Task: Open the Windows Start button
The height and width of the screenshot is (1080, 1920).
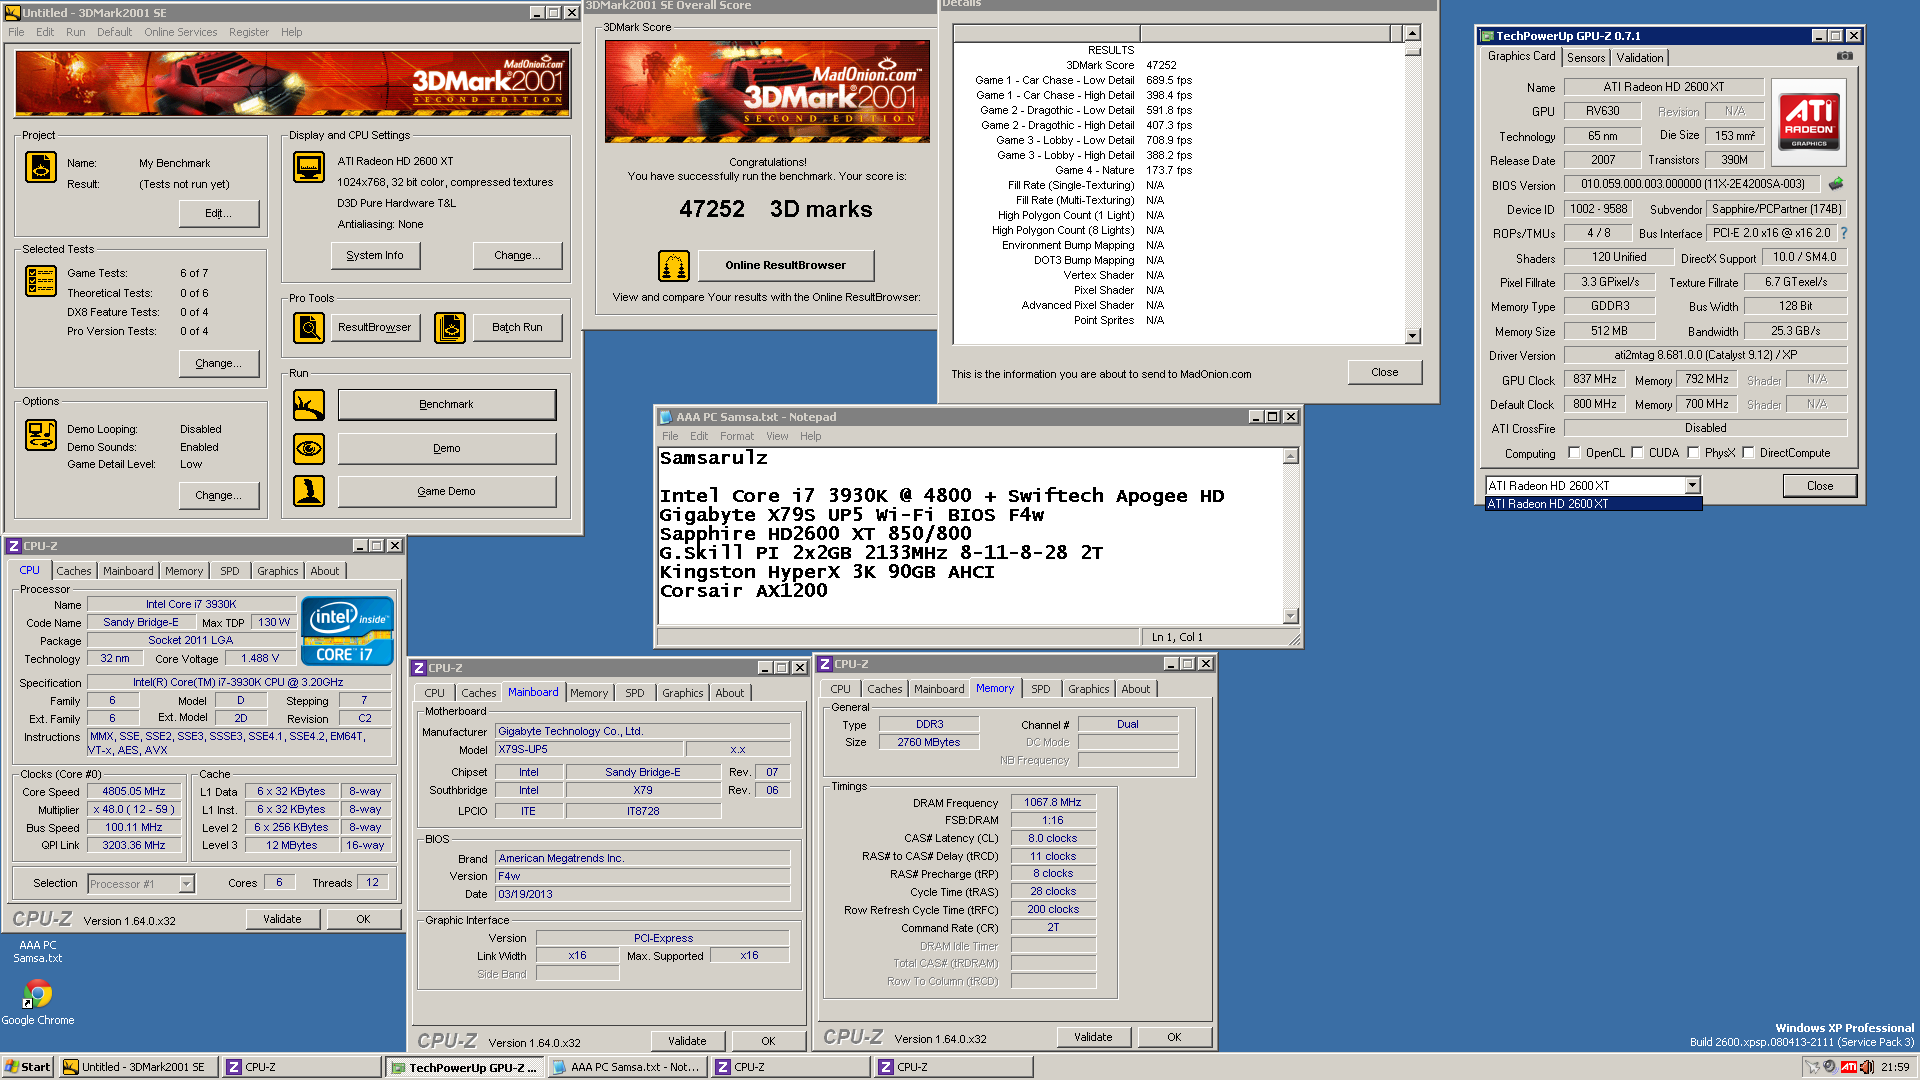Action: [x=27, y=1067]
